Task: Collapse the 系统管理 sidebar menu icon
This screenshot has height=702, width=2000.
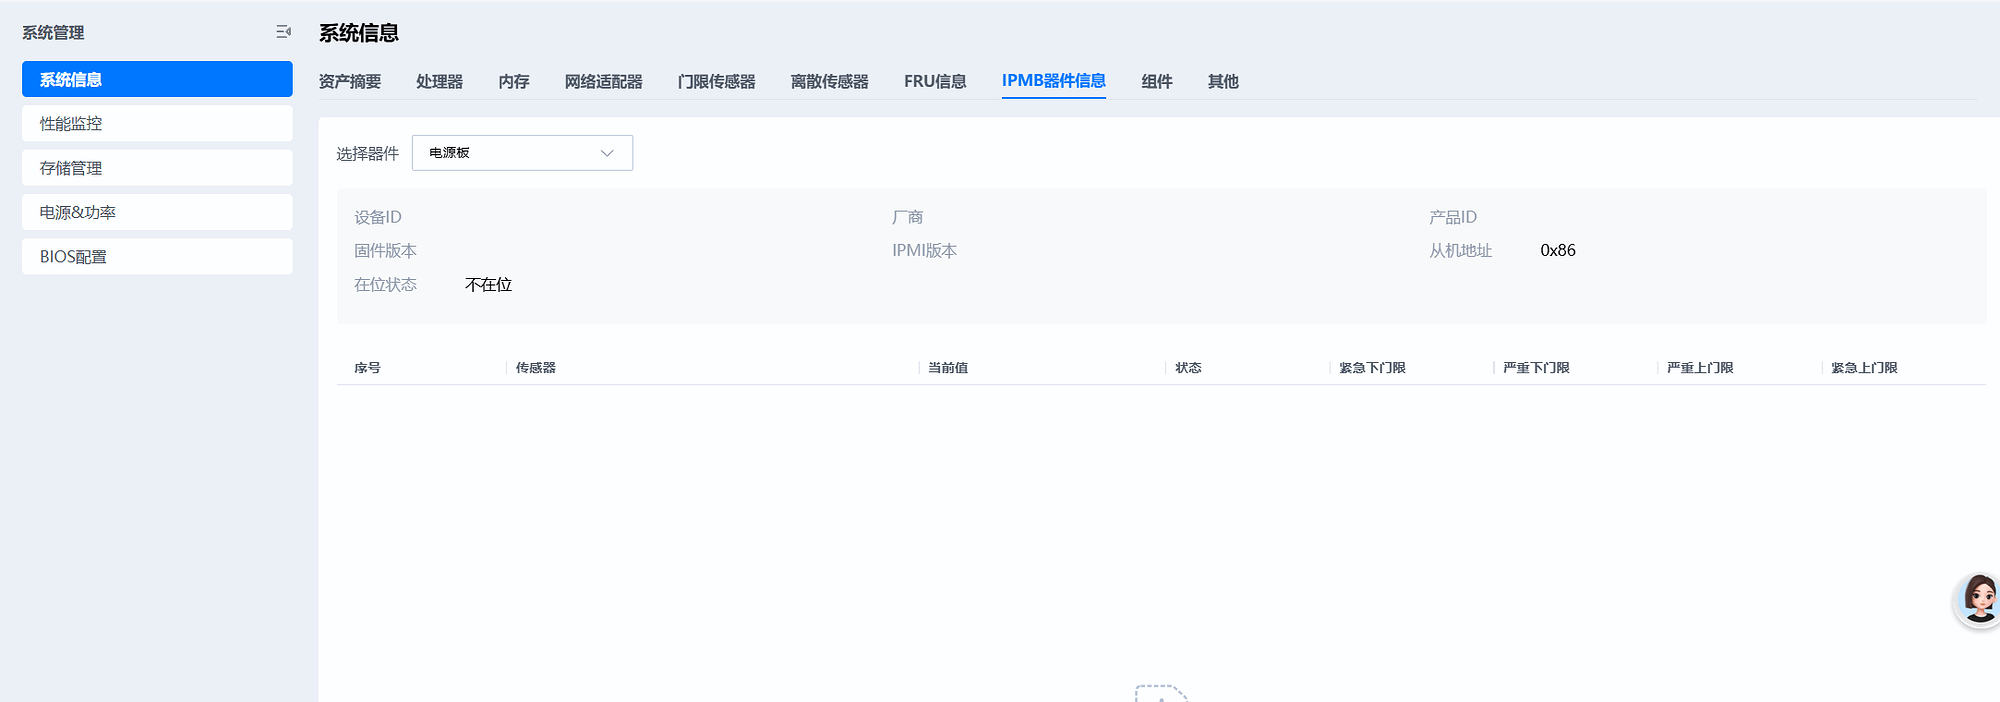Action: (x=284, y=32)
